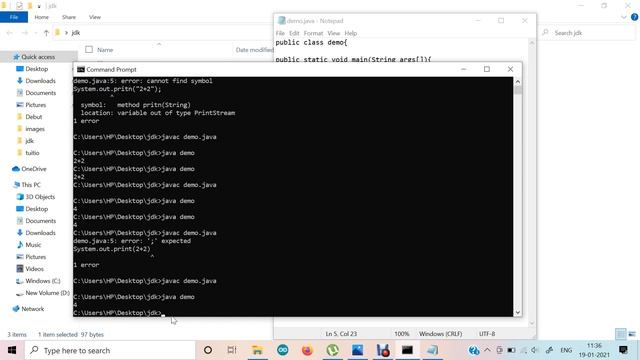Open the Home ribbon tab
The image size is (640, 360).
tap(42, 17)
